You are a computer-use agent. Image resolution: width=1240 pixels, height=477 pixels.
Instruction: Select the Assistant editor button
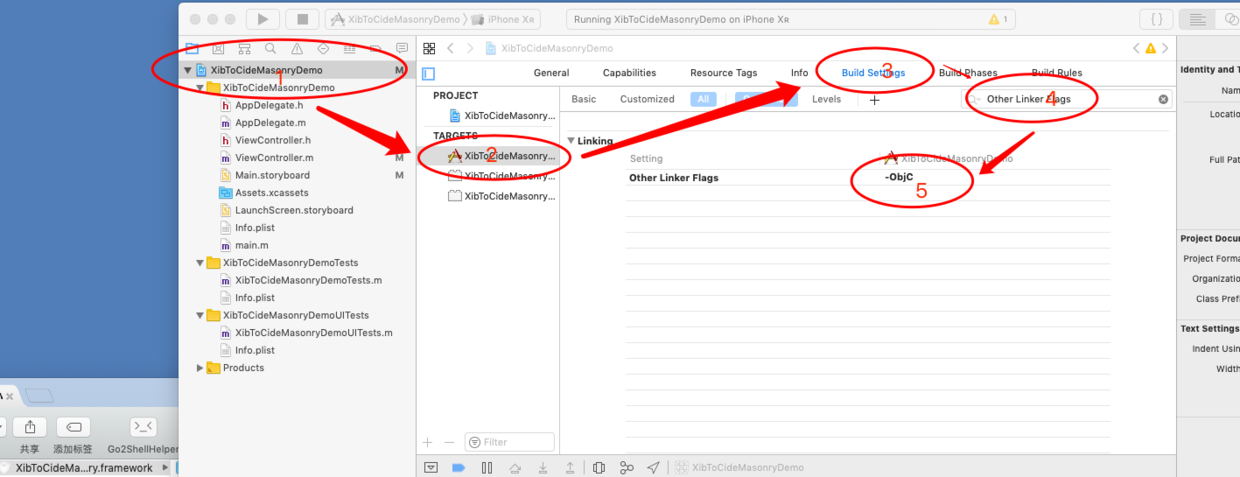click(1229, 19)
